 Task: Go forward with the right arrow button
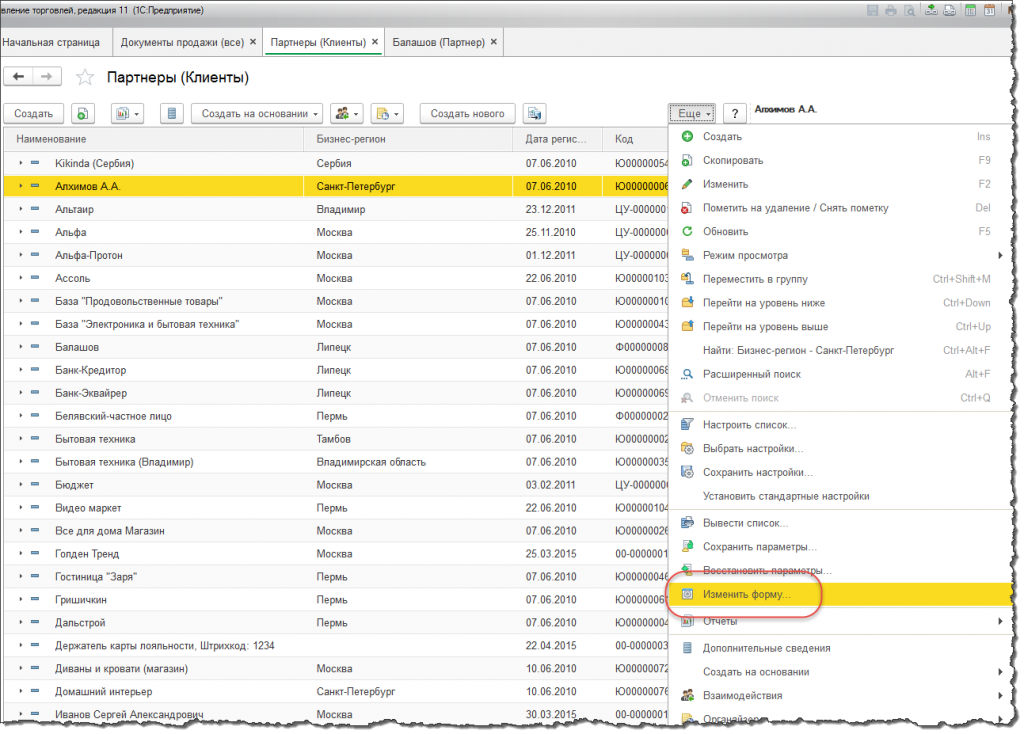47,77
